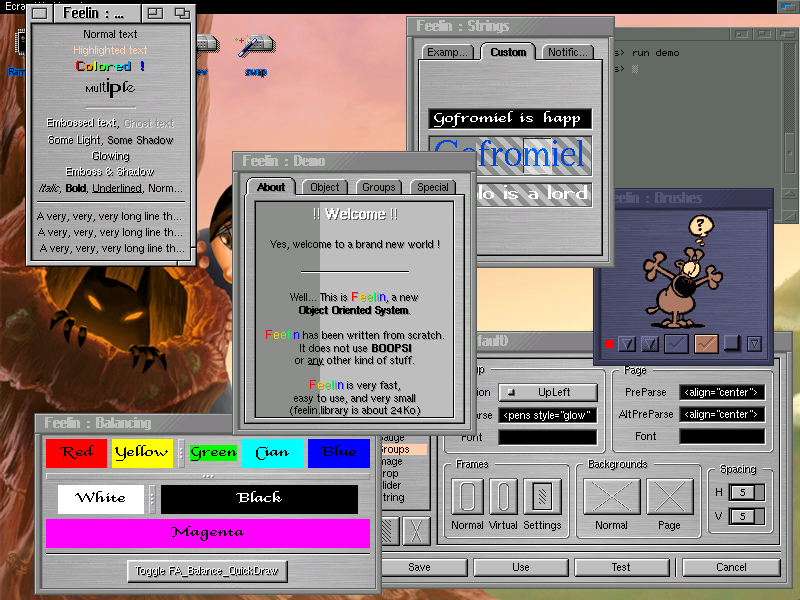Select the Slider list item in preferences
This screenshot has width=800, height=600.
click(392, 485)
